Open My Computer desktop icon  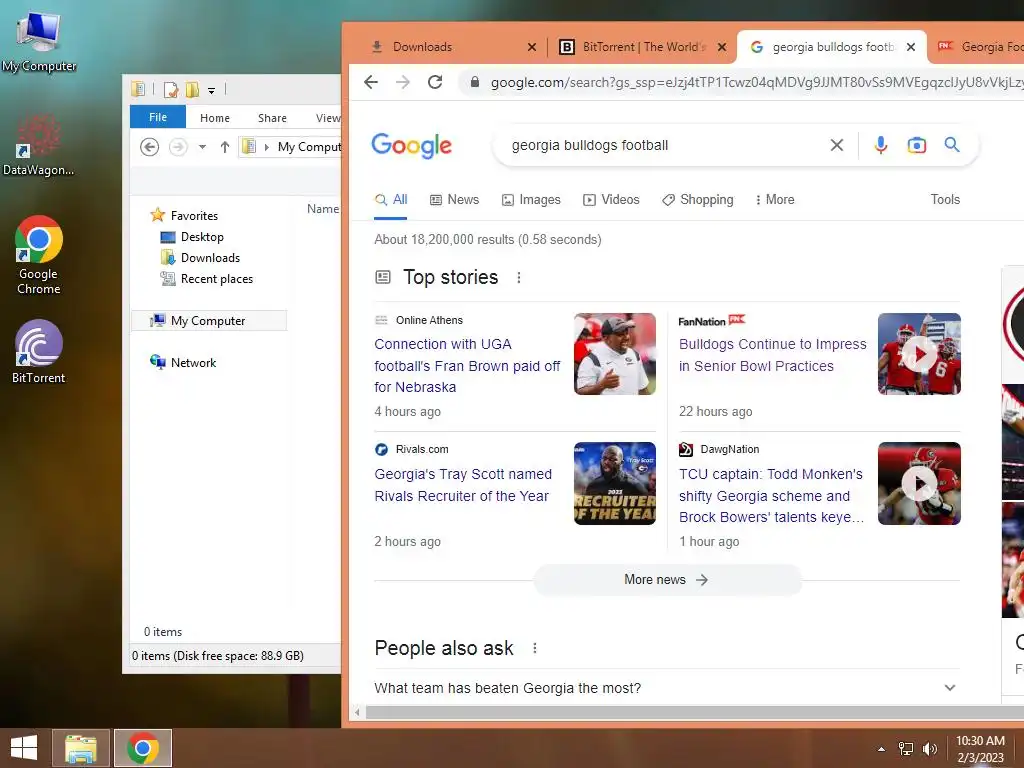pos(39,42)
